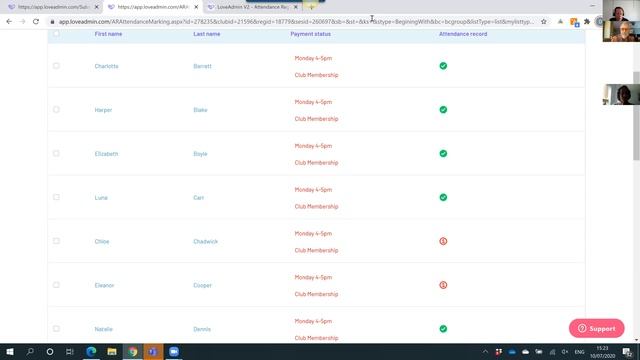The width and height of the screenshot is (640, 360).
Task: Open Windows search from the taskbar
Action: click(30, 351)
